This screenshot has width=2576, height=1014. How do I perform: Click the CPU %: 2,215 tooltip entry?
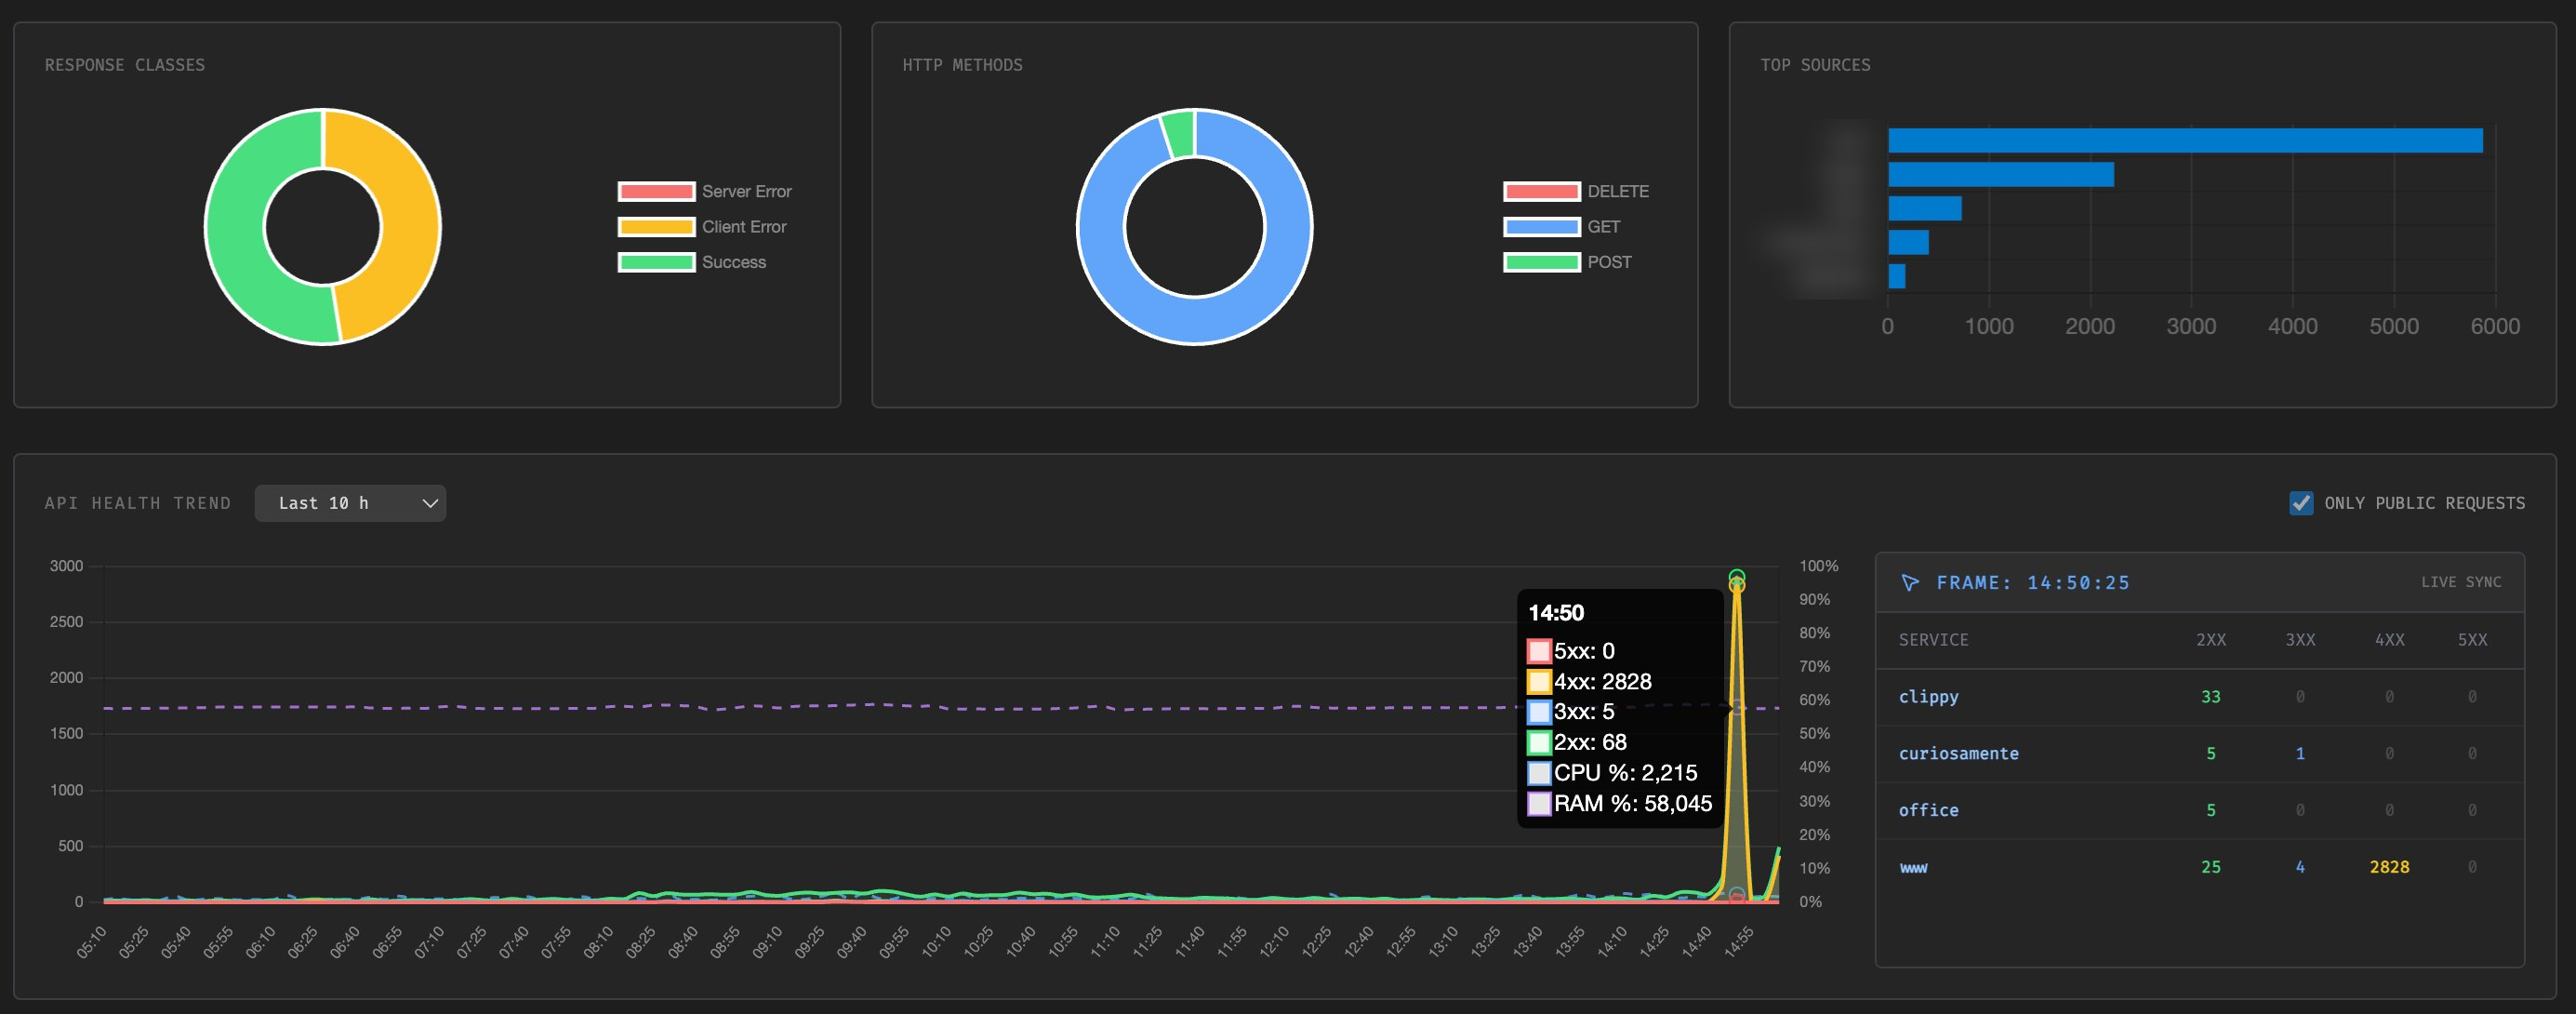click(x=1612, y=773)
